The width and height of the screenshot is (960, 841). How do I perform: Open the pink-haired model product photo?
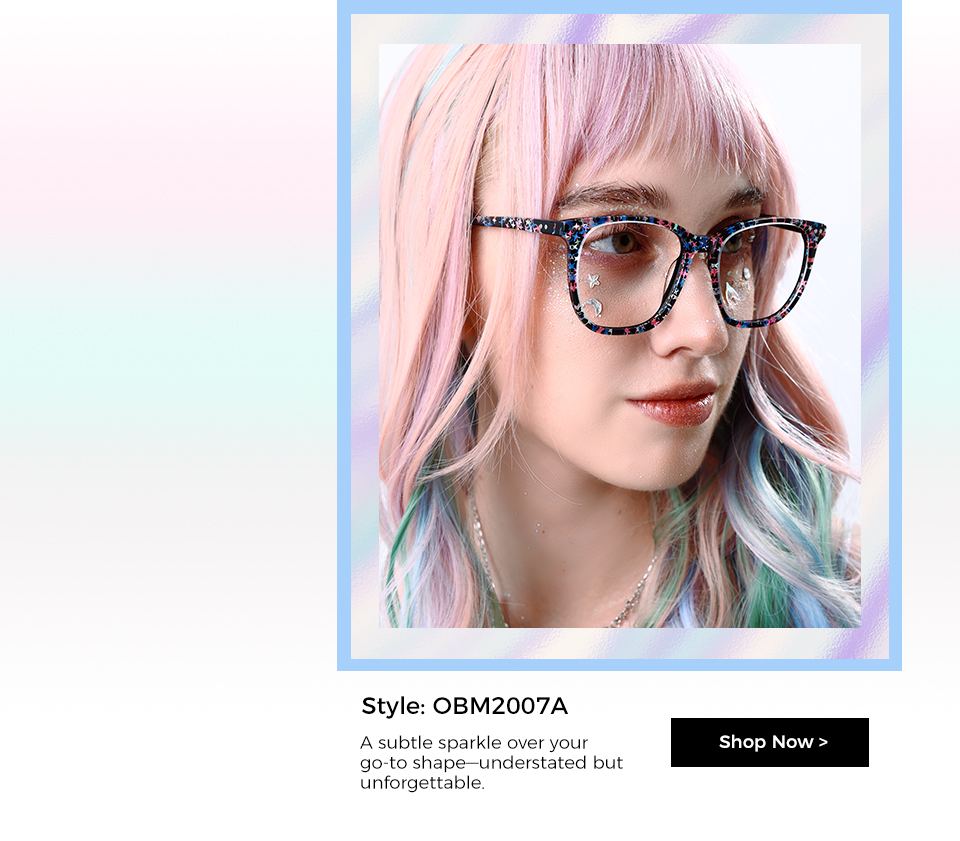(620, 335)
